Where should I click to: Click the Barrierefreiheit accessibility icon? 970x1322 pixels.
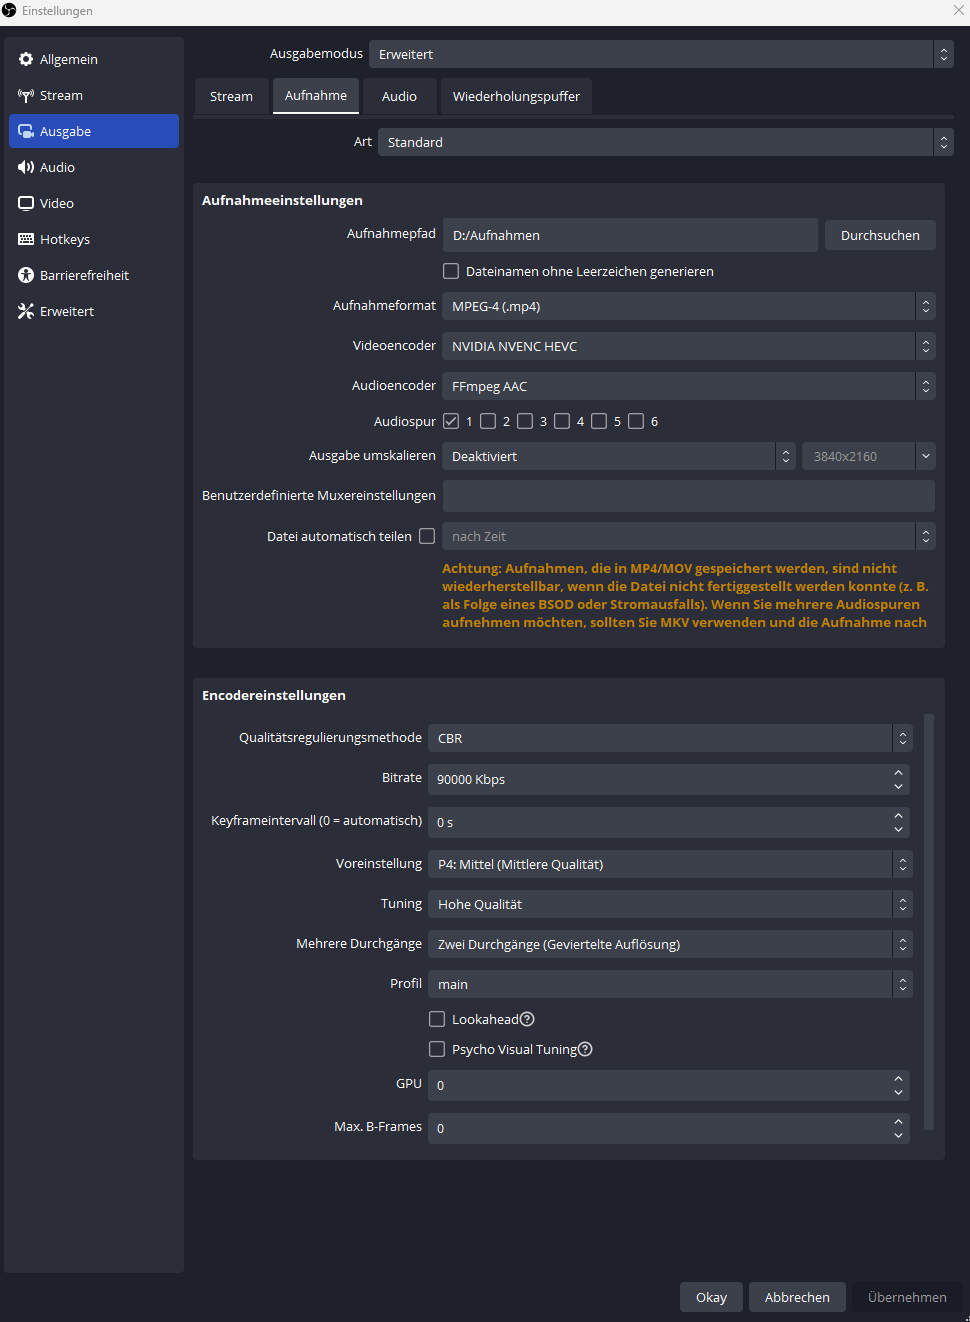click(x=26, y=276)
